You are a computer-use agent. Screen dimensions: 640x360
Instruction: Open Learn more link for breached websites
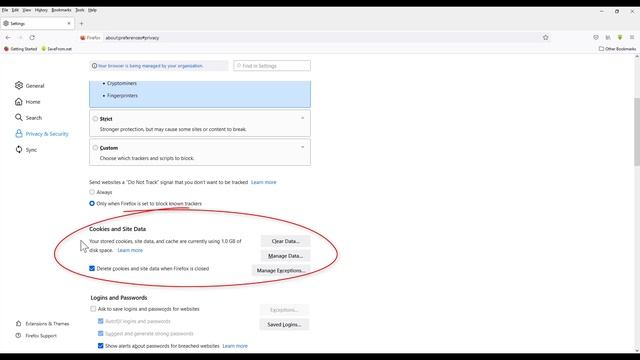pos(235,346)
